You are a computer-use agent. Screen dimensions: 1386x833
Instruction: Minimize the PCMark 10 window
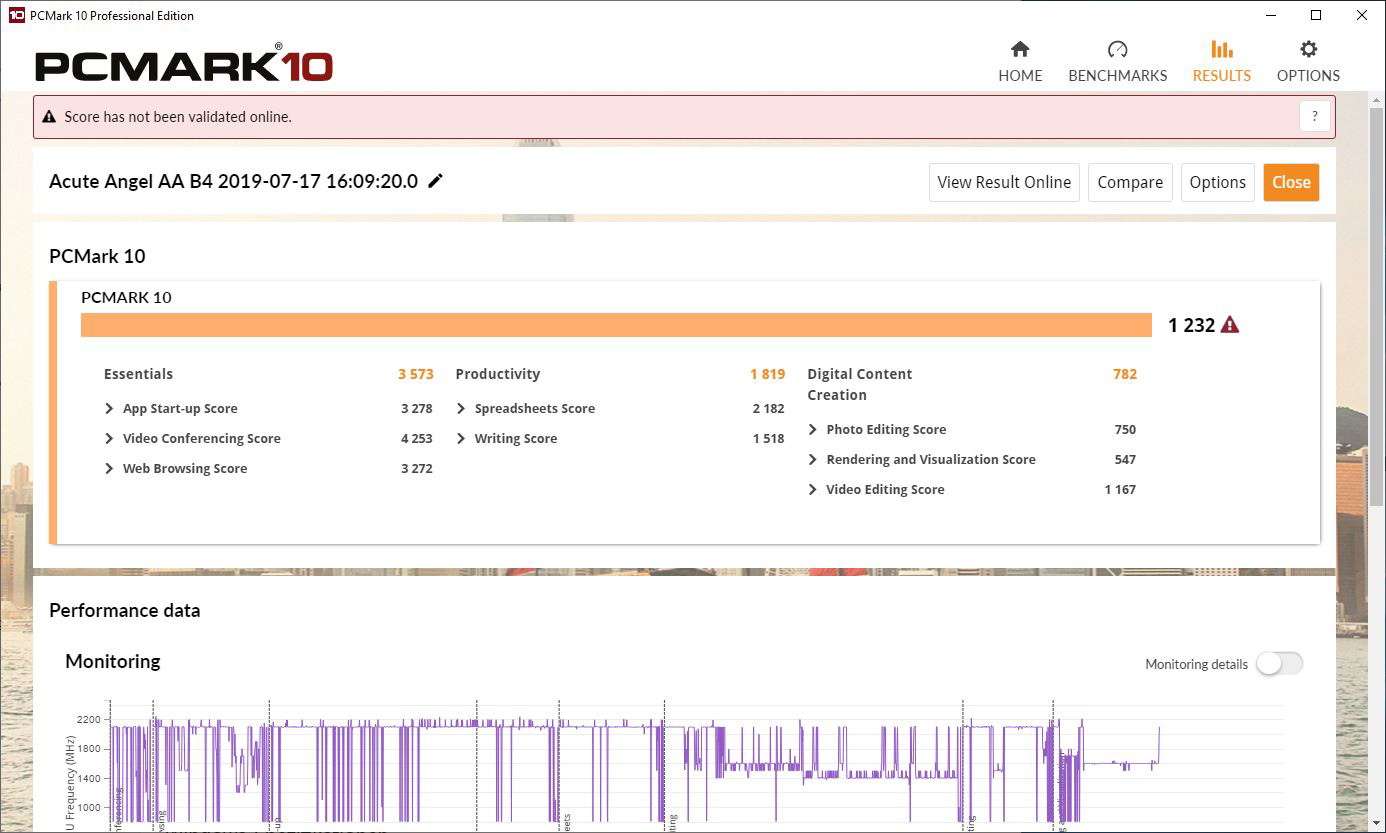point(1271,15)
